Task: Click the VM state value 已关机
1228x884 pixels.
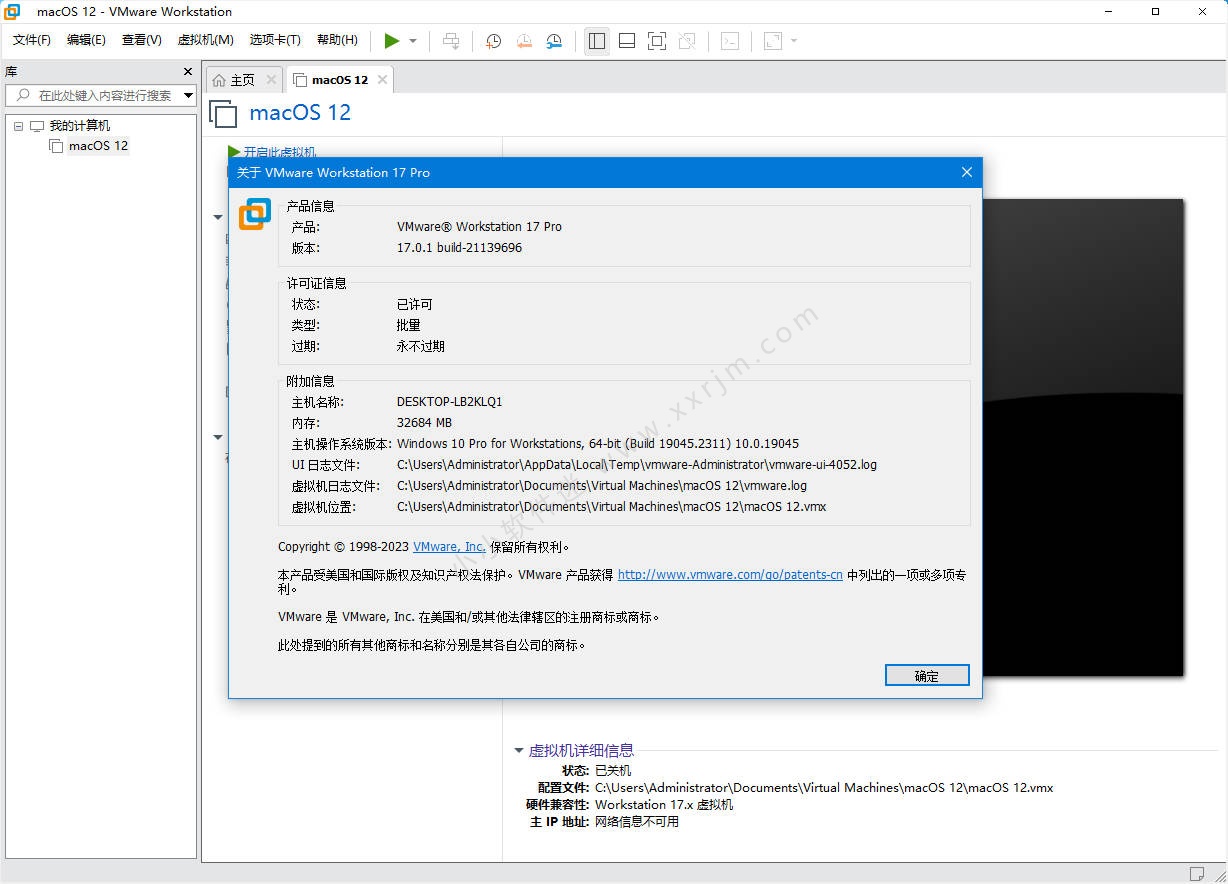Action: click(x=613, y=771)
